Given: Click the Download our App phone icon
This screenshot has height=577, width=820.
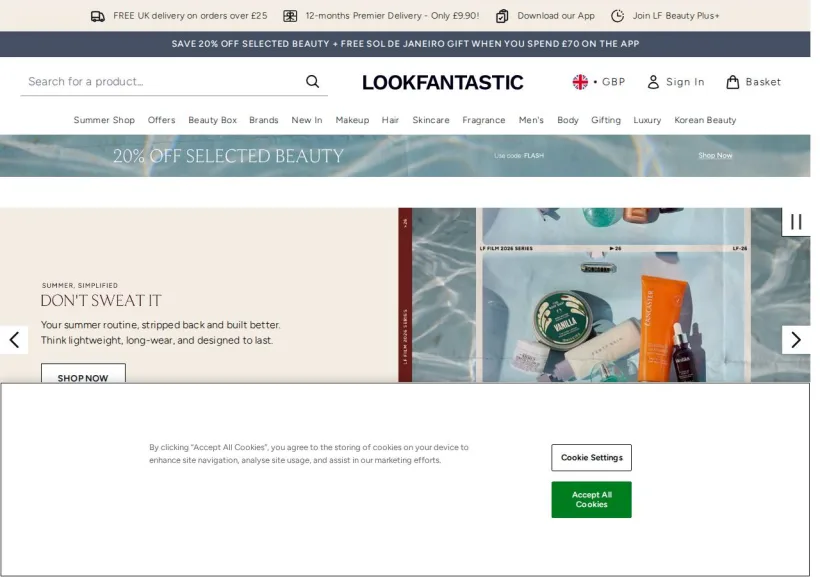Looking at the screenshot, I should [x=502, y=16].
